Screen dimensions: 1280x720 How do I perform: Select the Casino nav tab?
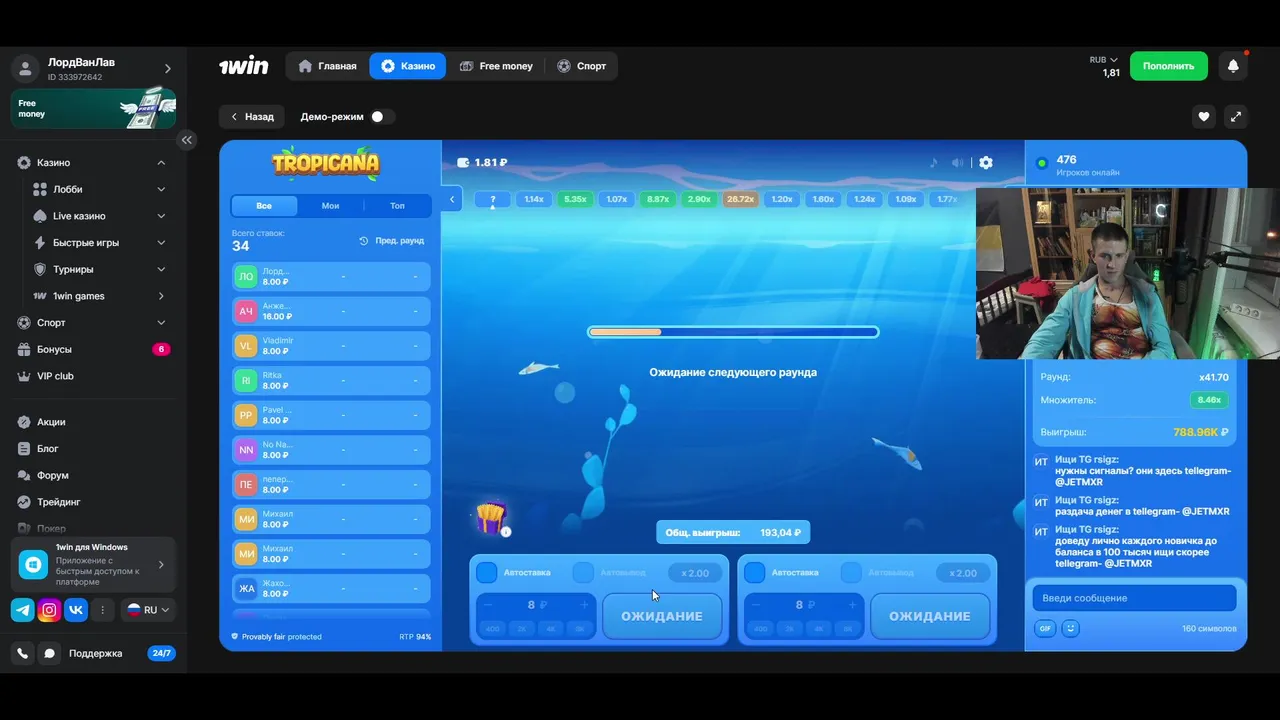[x=408, y=66]
